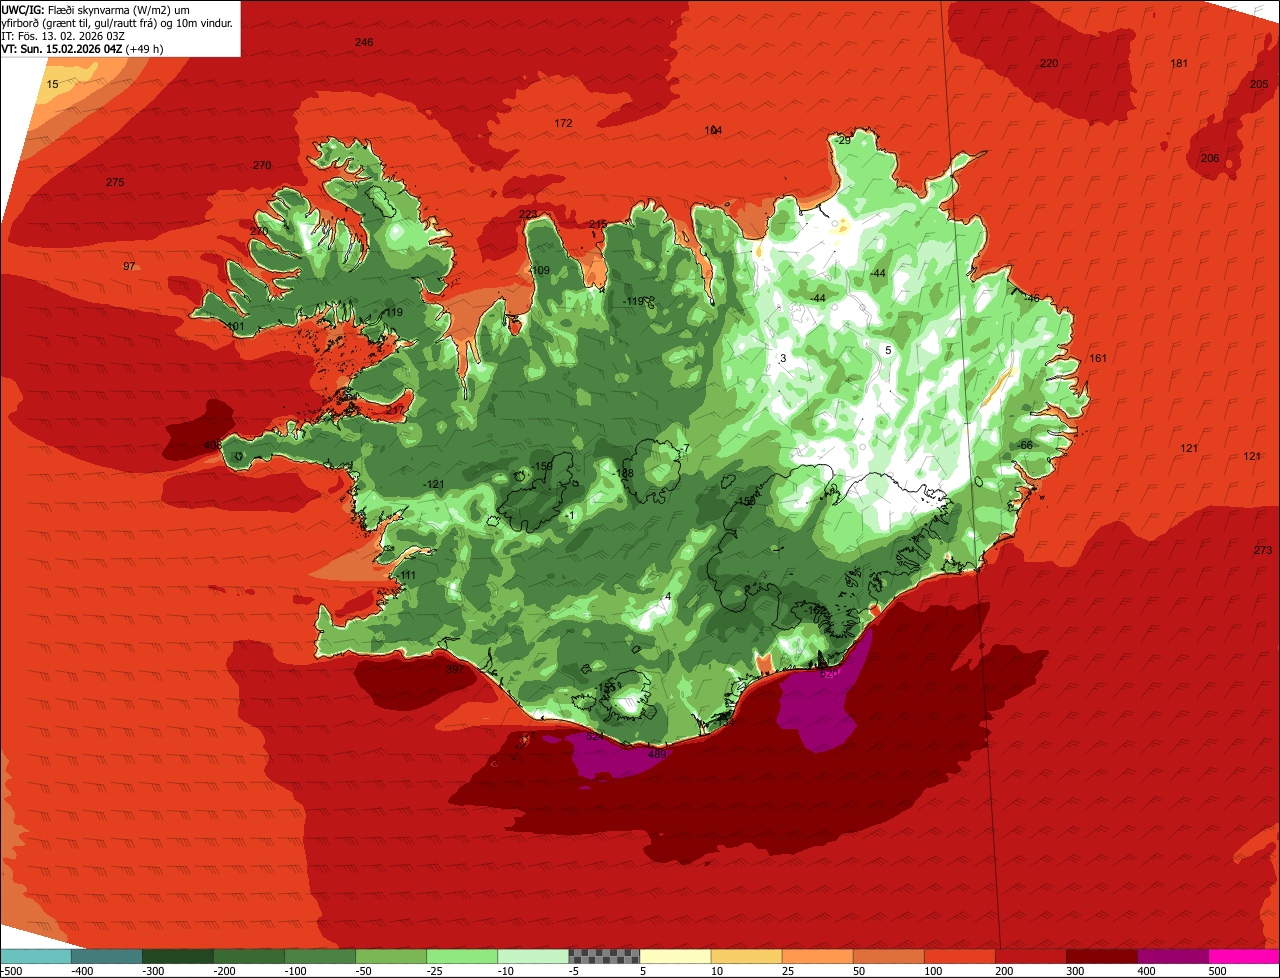Click the purple 400 to 500 legend swatch

[1172, 956]
